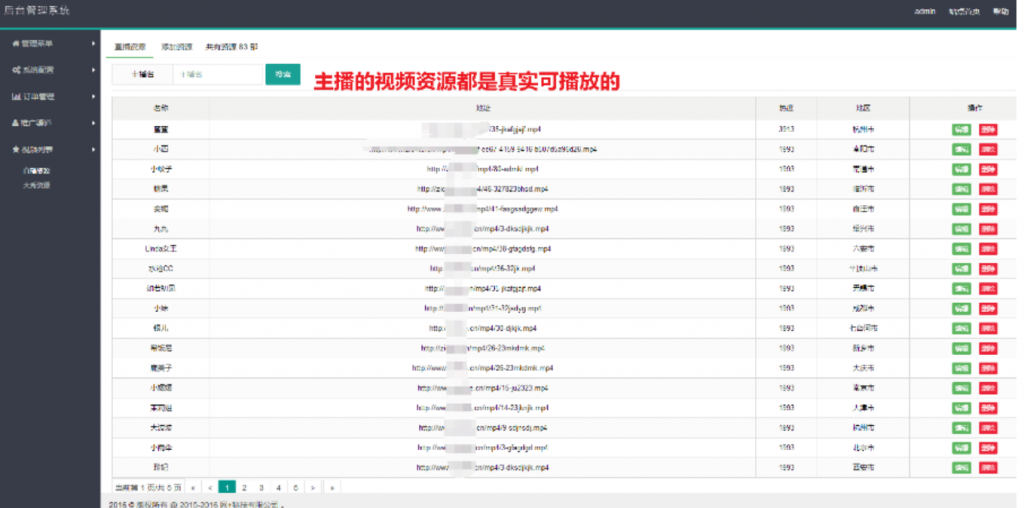Delete the row located in 大庆市
The image size is (1024, 508).
pos(988,368)
